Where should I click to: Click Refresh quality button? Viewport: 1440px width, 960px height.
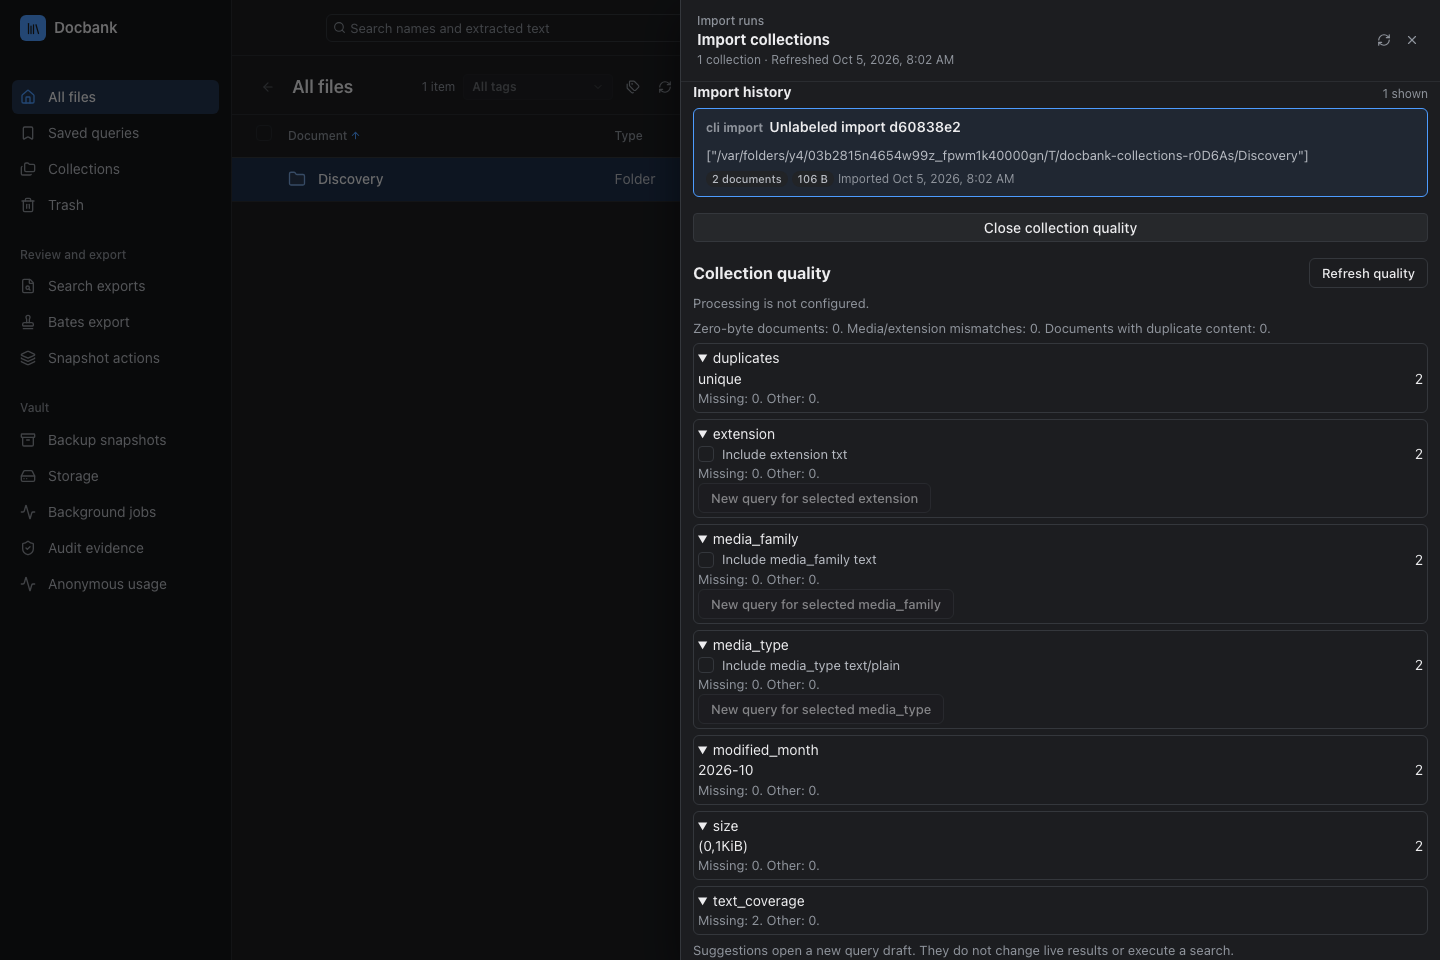[x=1368, y=273]
